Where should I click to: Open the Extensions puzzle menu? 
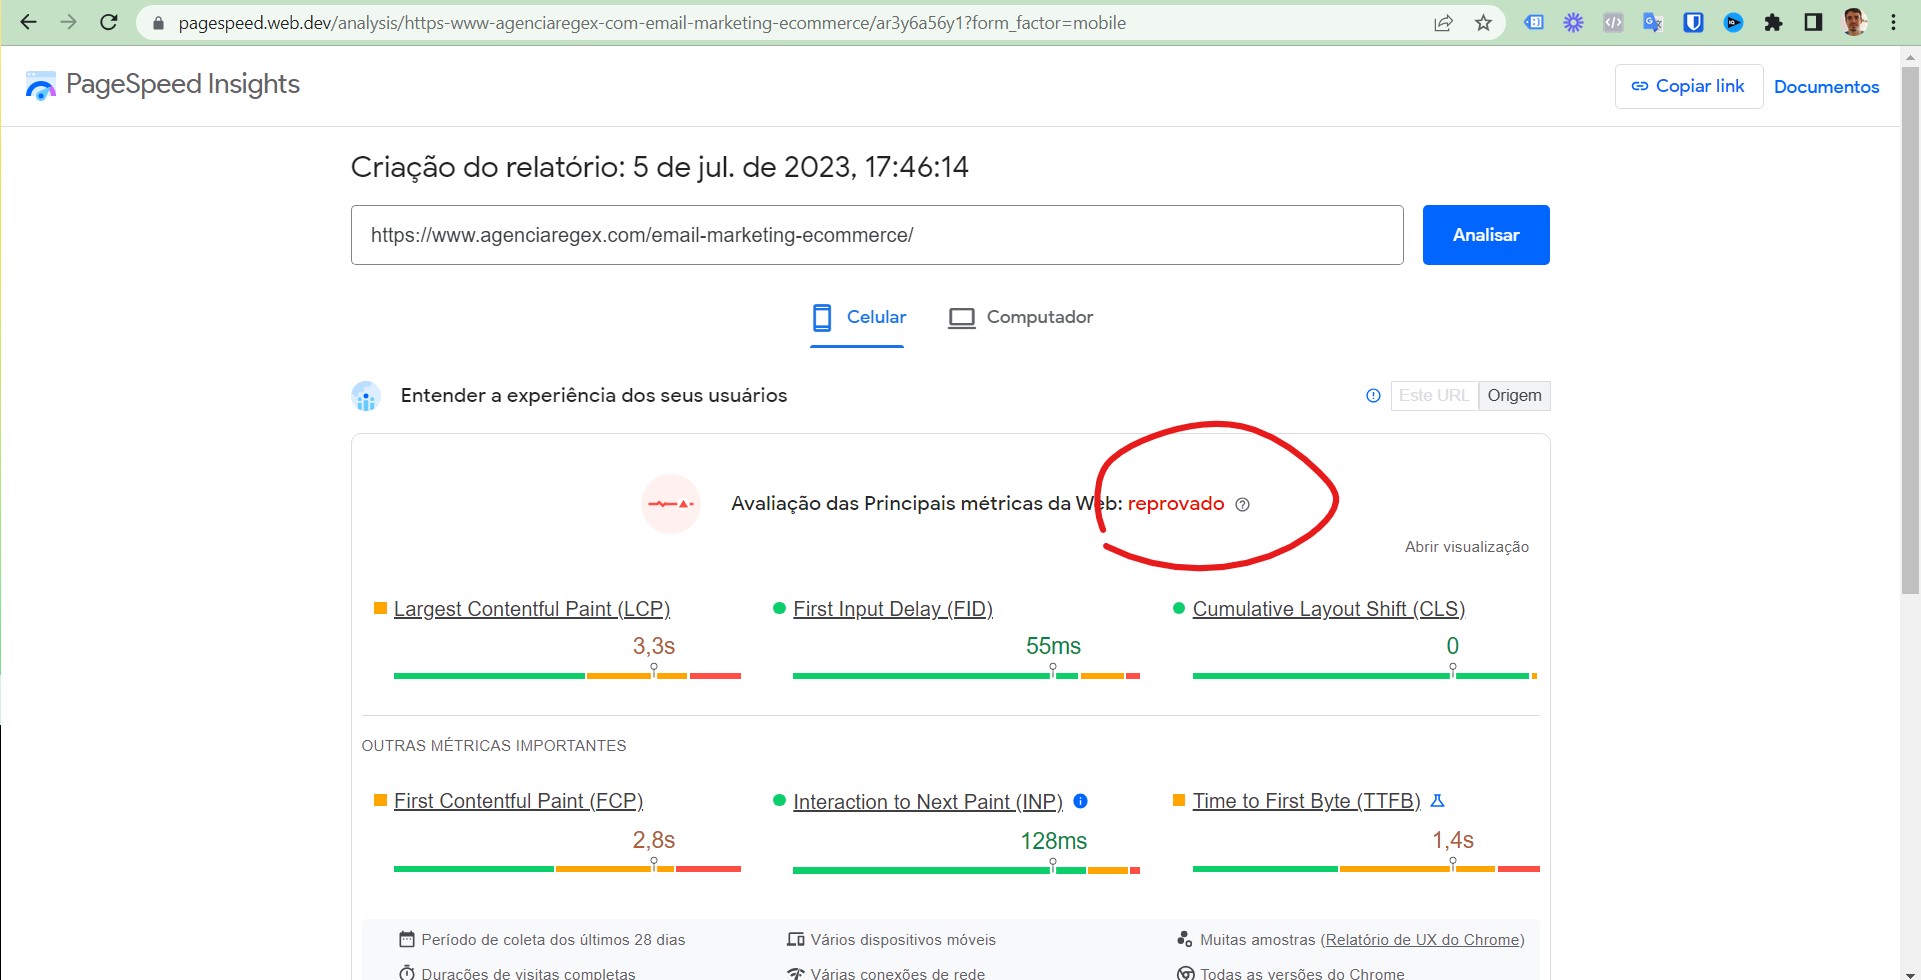pyautogui.click(x=1773, y=22)
